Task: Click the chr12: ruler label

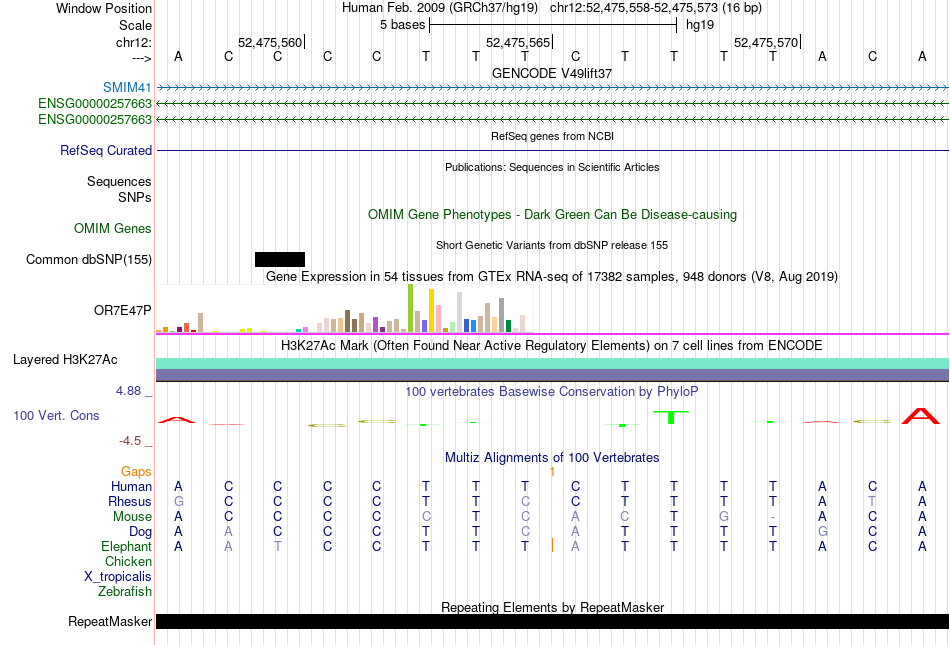Action: [x=134, y=42]
